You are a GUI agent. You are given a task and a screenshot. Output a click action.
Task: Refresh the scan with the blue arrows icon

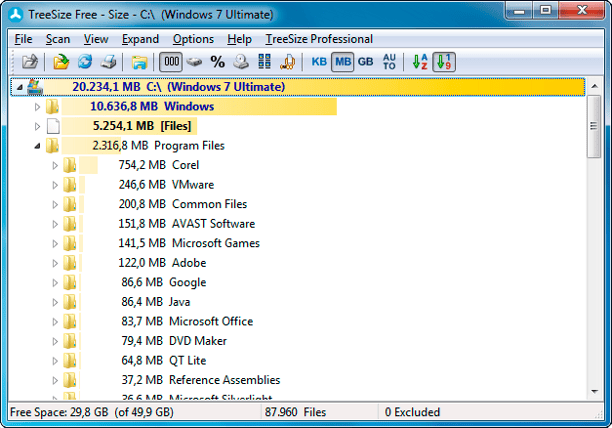[85, 62]
